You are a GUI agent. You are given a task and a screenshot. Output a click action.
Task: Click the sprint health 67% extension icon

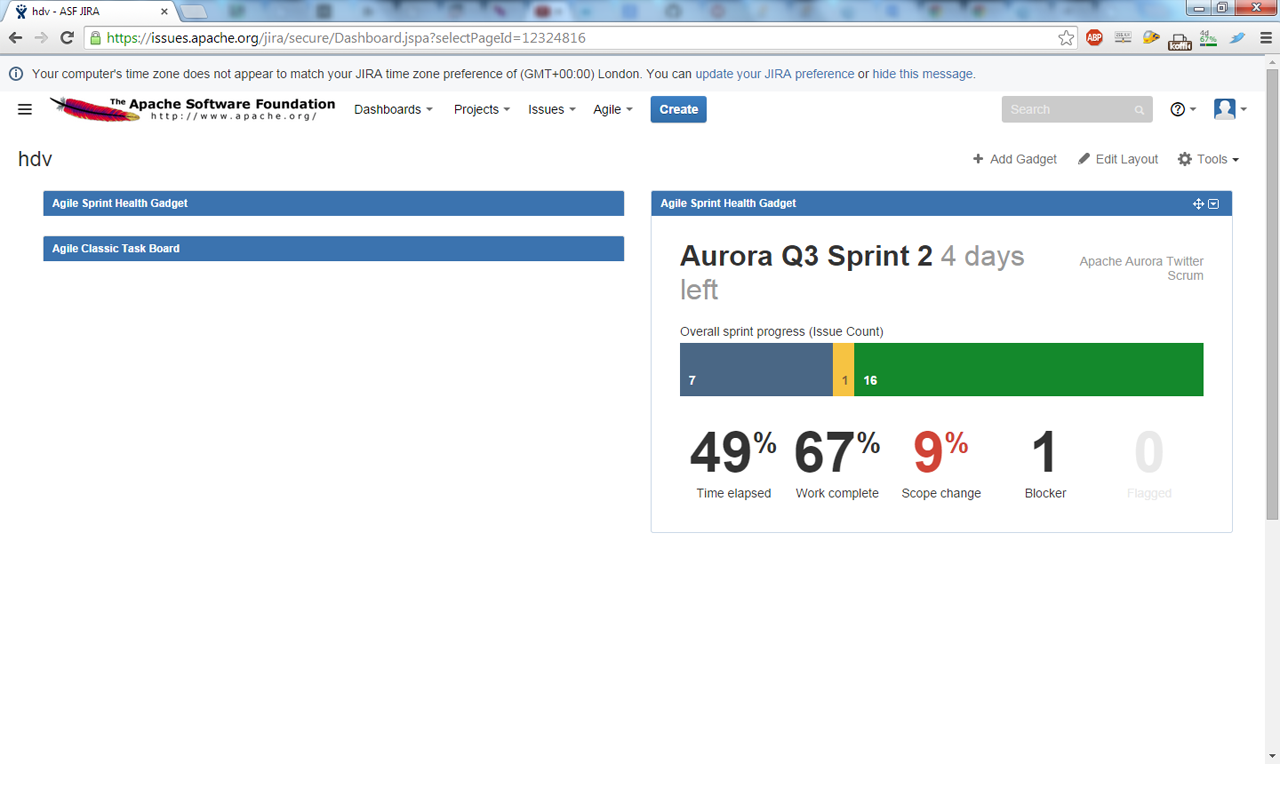click(x=1209, y=38)
